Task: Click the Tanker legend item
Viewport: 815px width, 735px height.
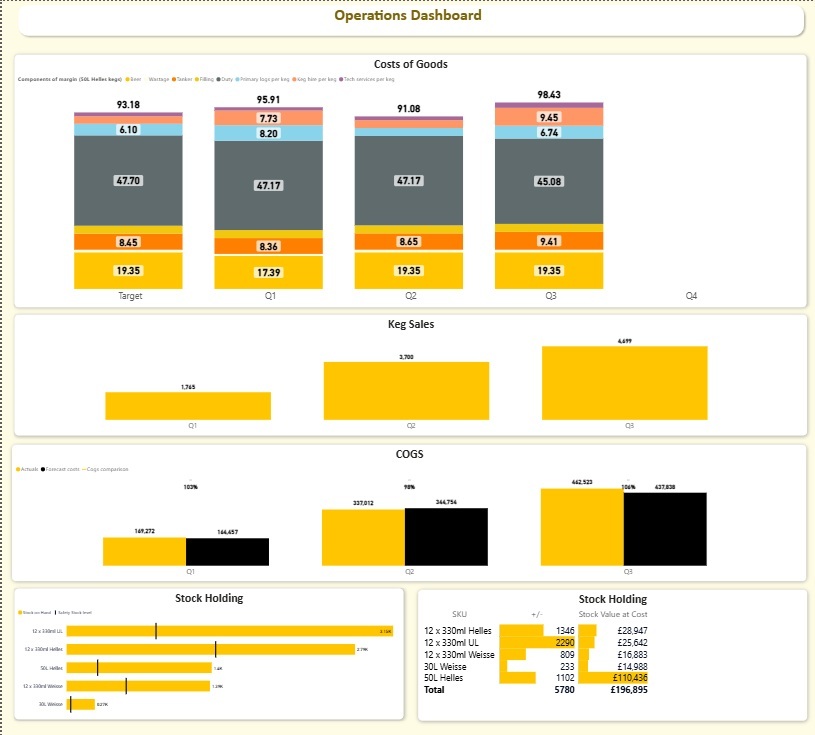Action: pos(182,80)
